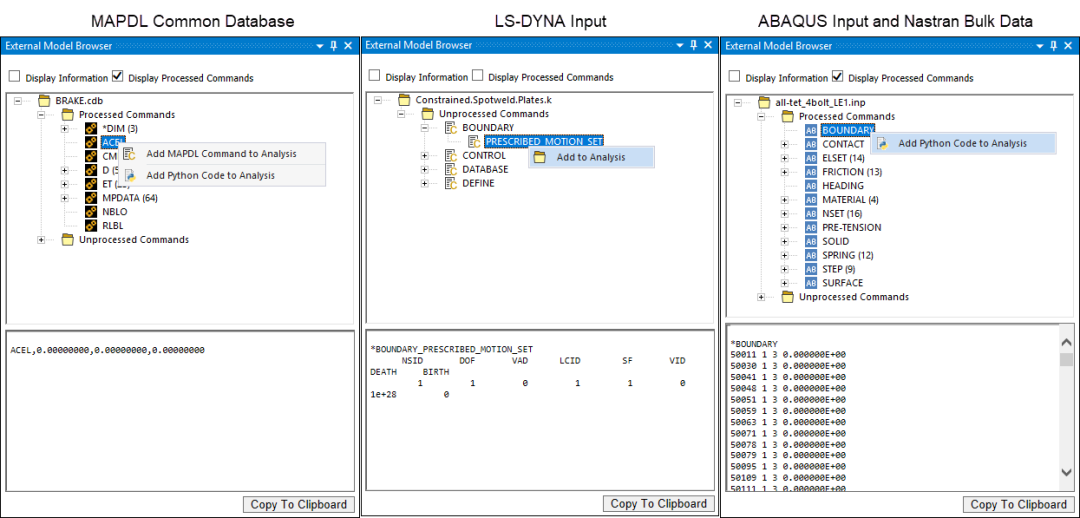Choose Add Python Code to Analysis for BOUNDARY
Screen dimensions: 1080x518
963,143
